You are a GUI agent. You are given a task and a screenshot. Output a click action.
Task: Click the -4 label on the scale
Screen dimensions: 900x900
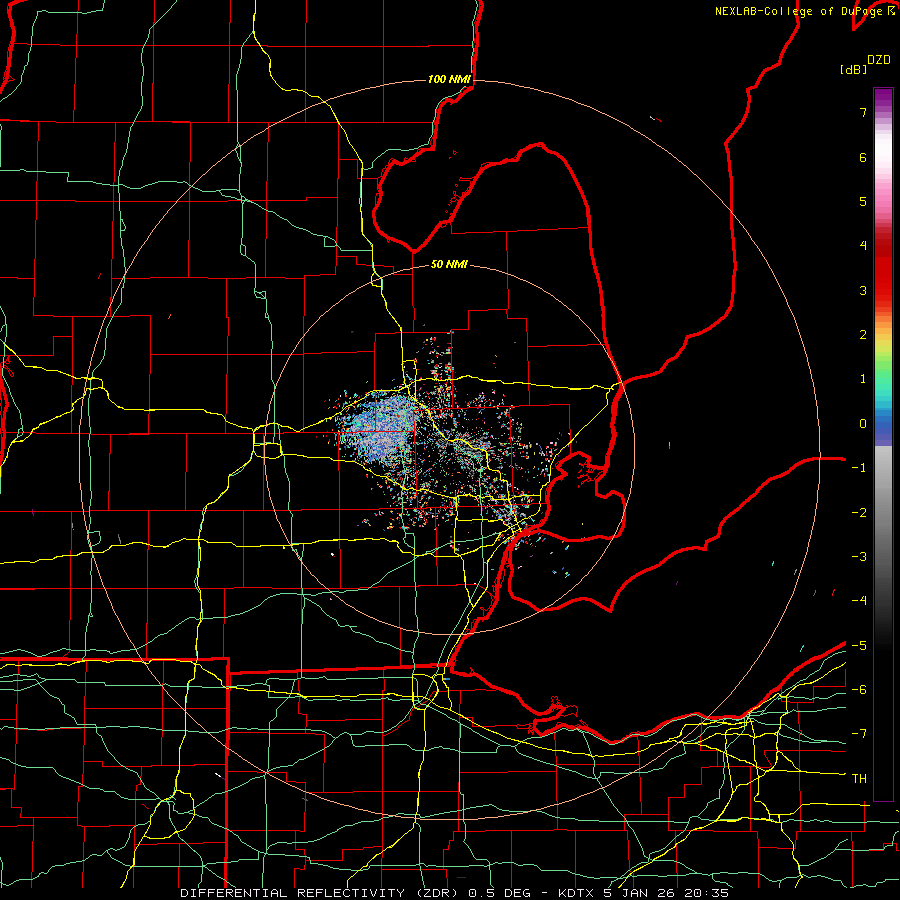tap(859, 600)
